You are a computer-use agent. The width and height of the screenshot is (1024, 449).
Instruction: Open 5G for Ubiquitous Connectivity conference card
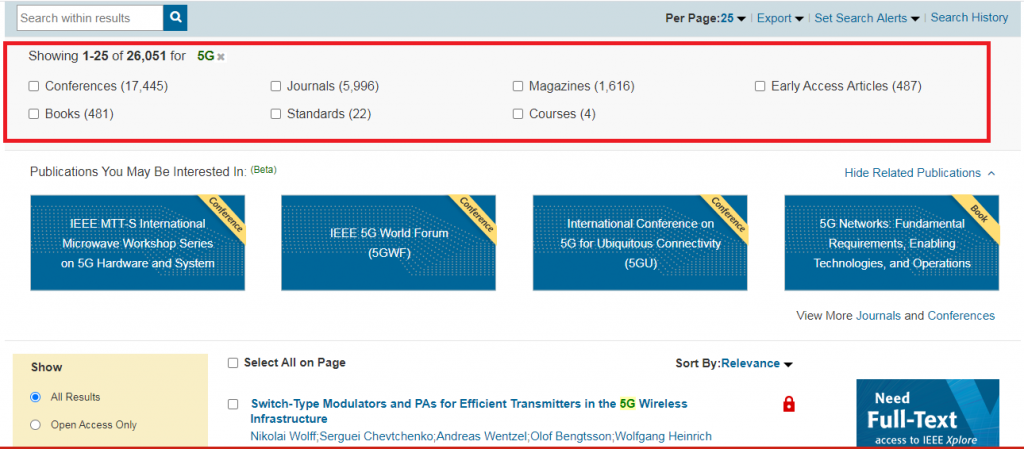click(640, 243)
